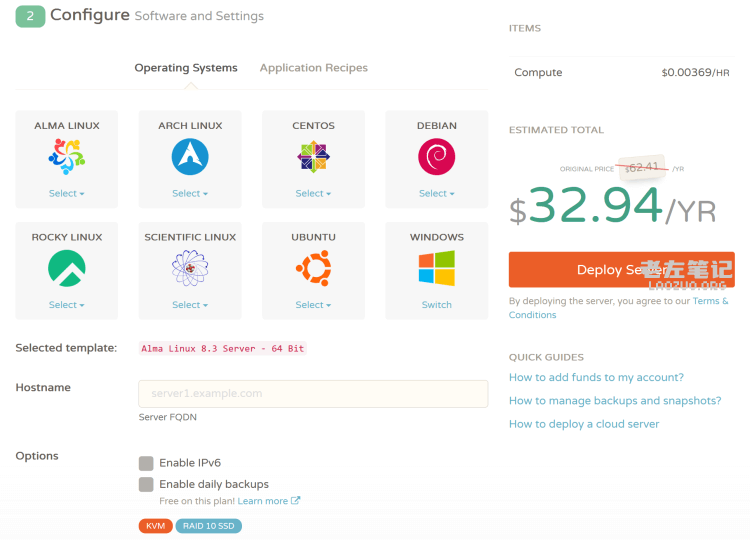Select the Arch Linux logo icon

[x=190, y=157]
